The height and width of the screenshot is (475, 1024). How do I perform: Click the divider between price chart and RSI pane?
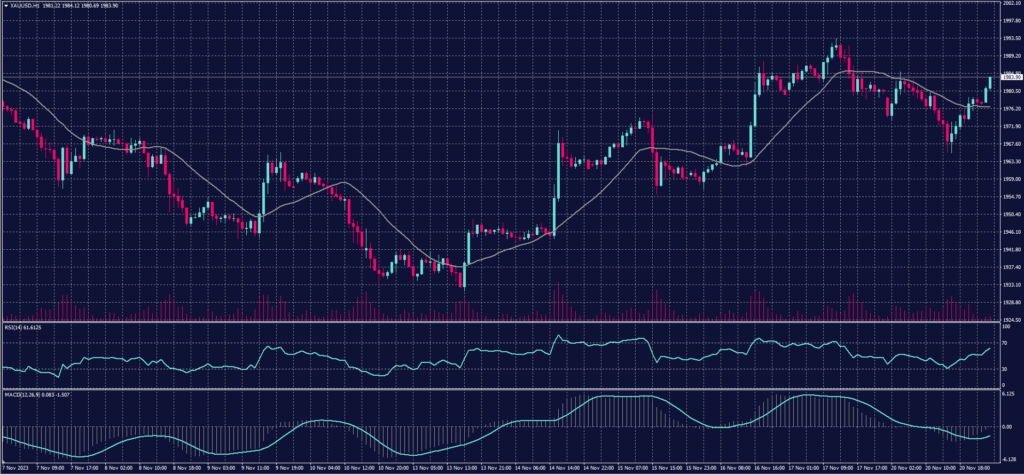pos(500,322)
